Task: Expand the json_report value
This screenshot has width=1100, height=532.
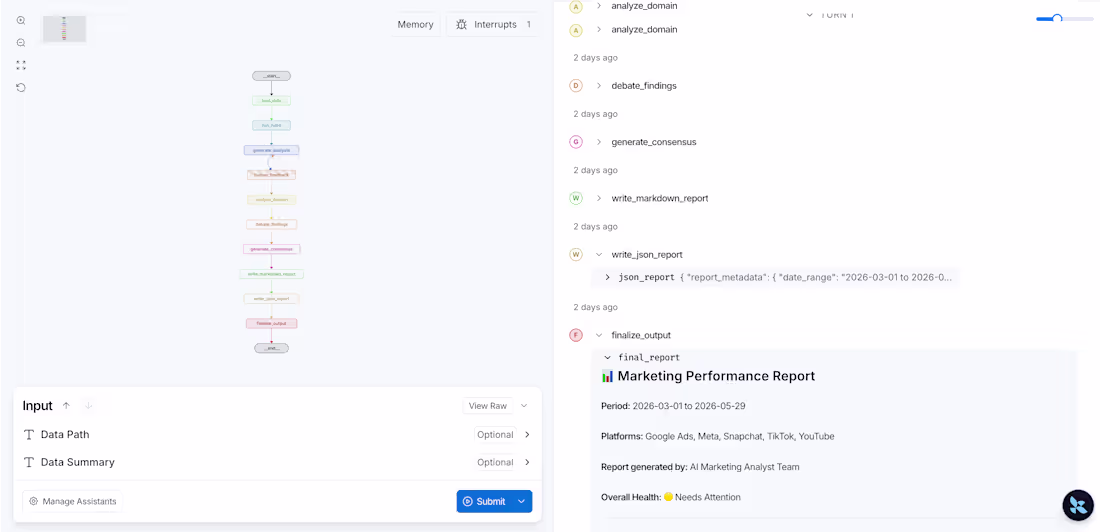Action: 608,277
